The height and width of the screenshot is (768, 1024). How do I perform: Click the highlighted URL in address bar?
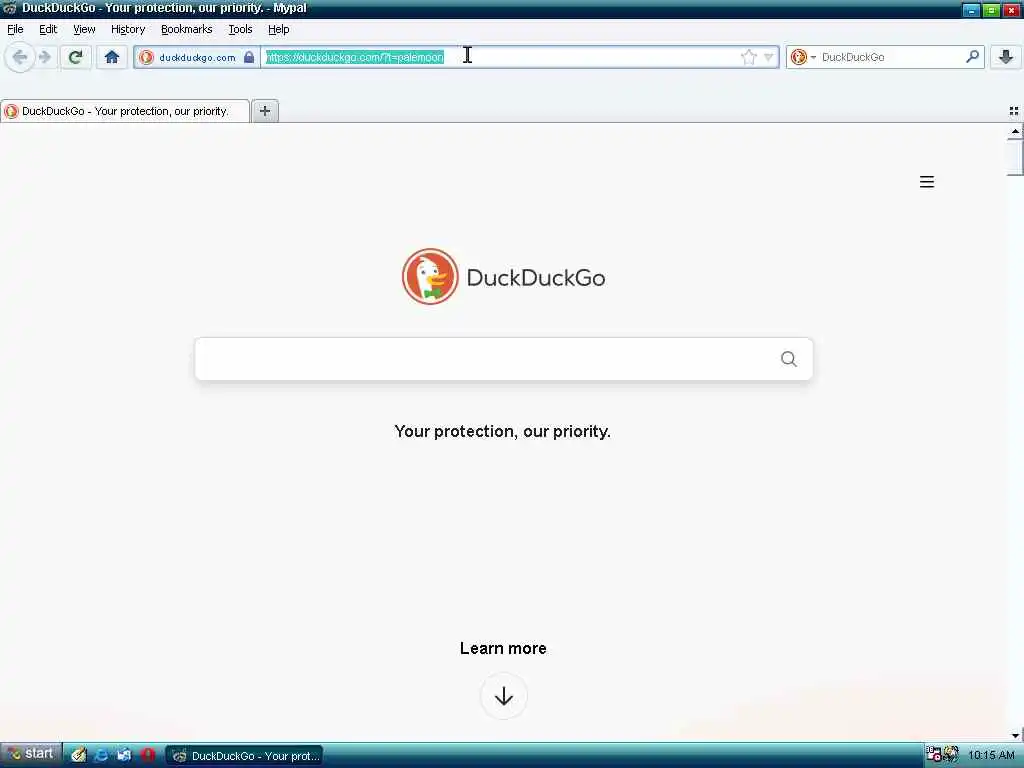355,57
